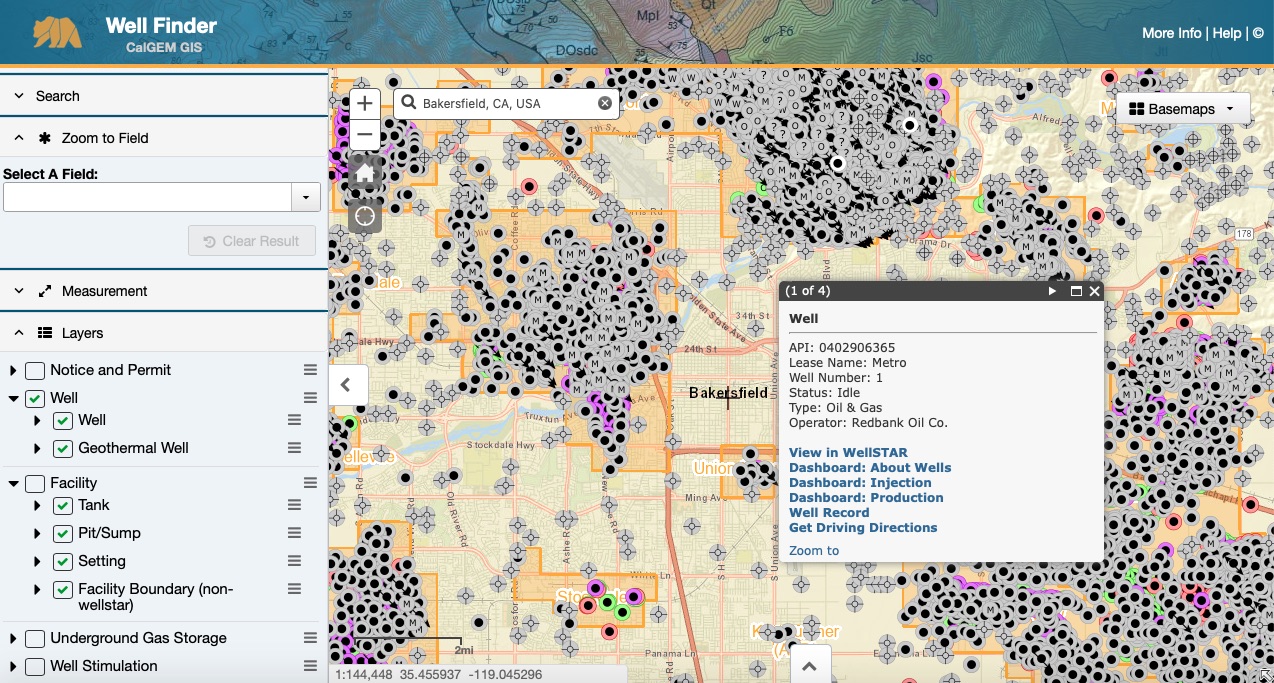This screenshot has height=683, width=1274.
Task: Open options menu for Pit/Sump layer
Action: [294, 533]
